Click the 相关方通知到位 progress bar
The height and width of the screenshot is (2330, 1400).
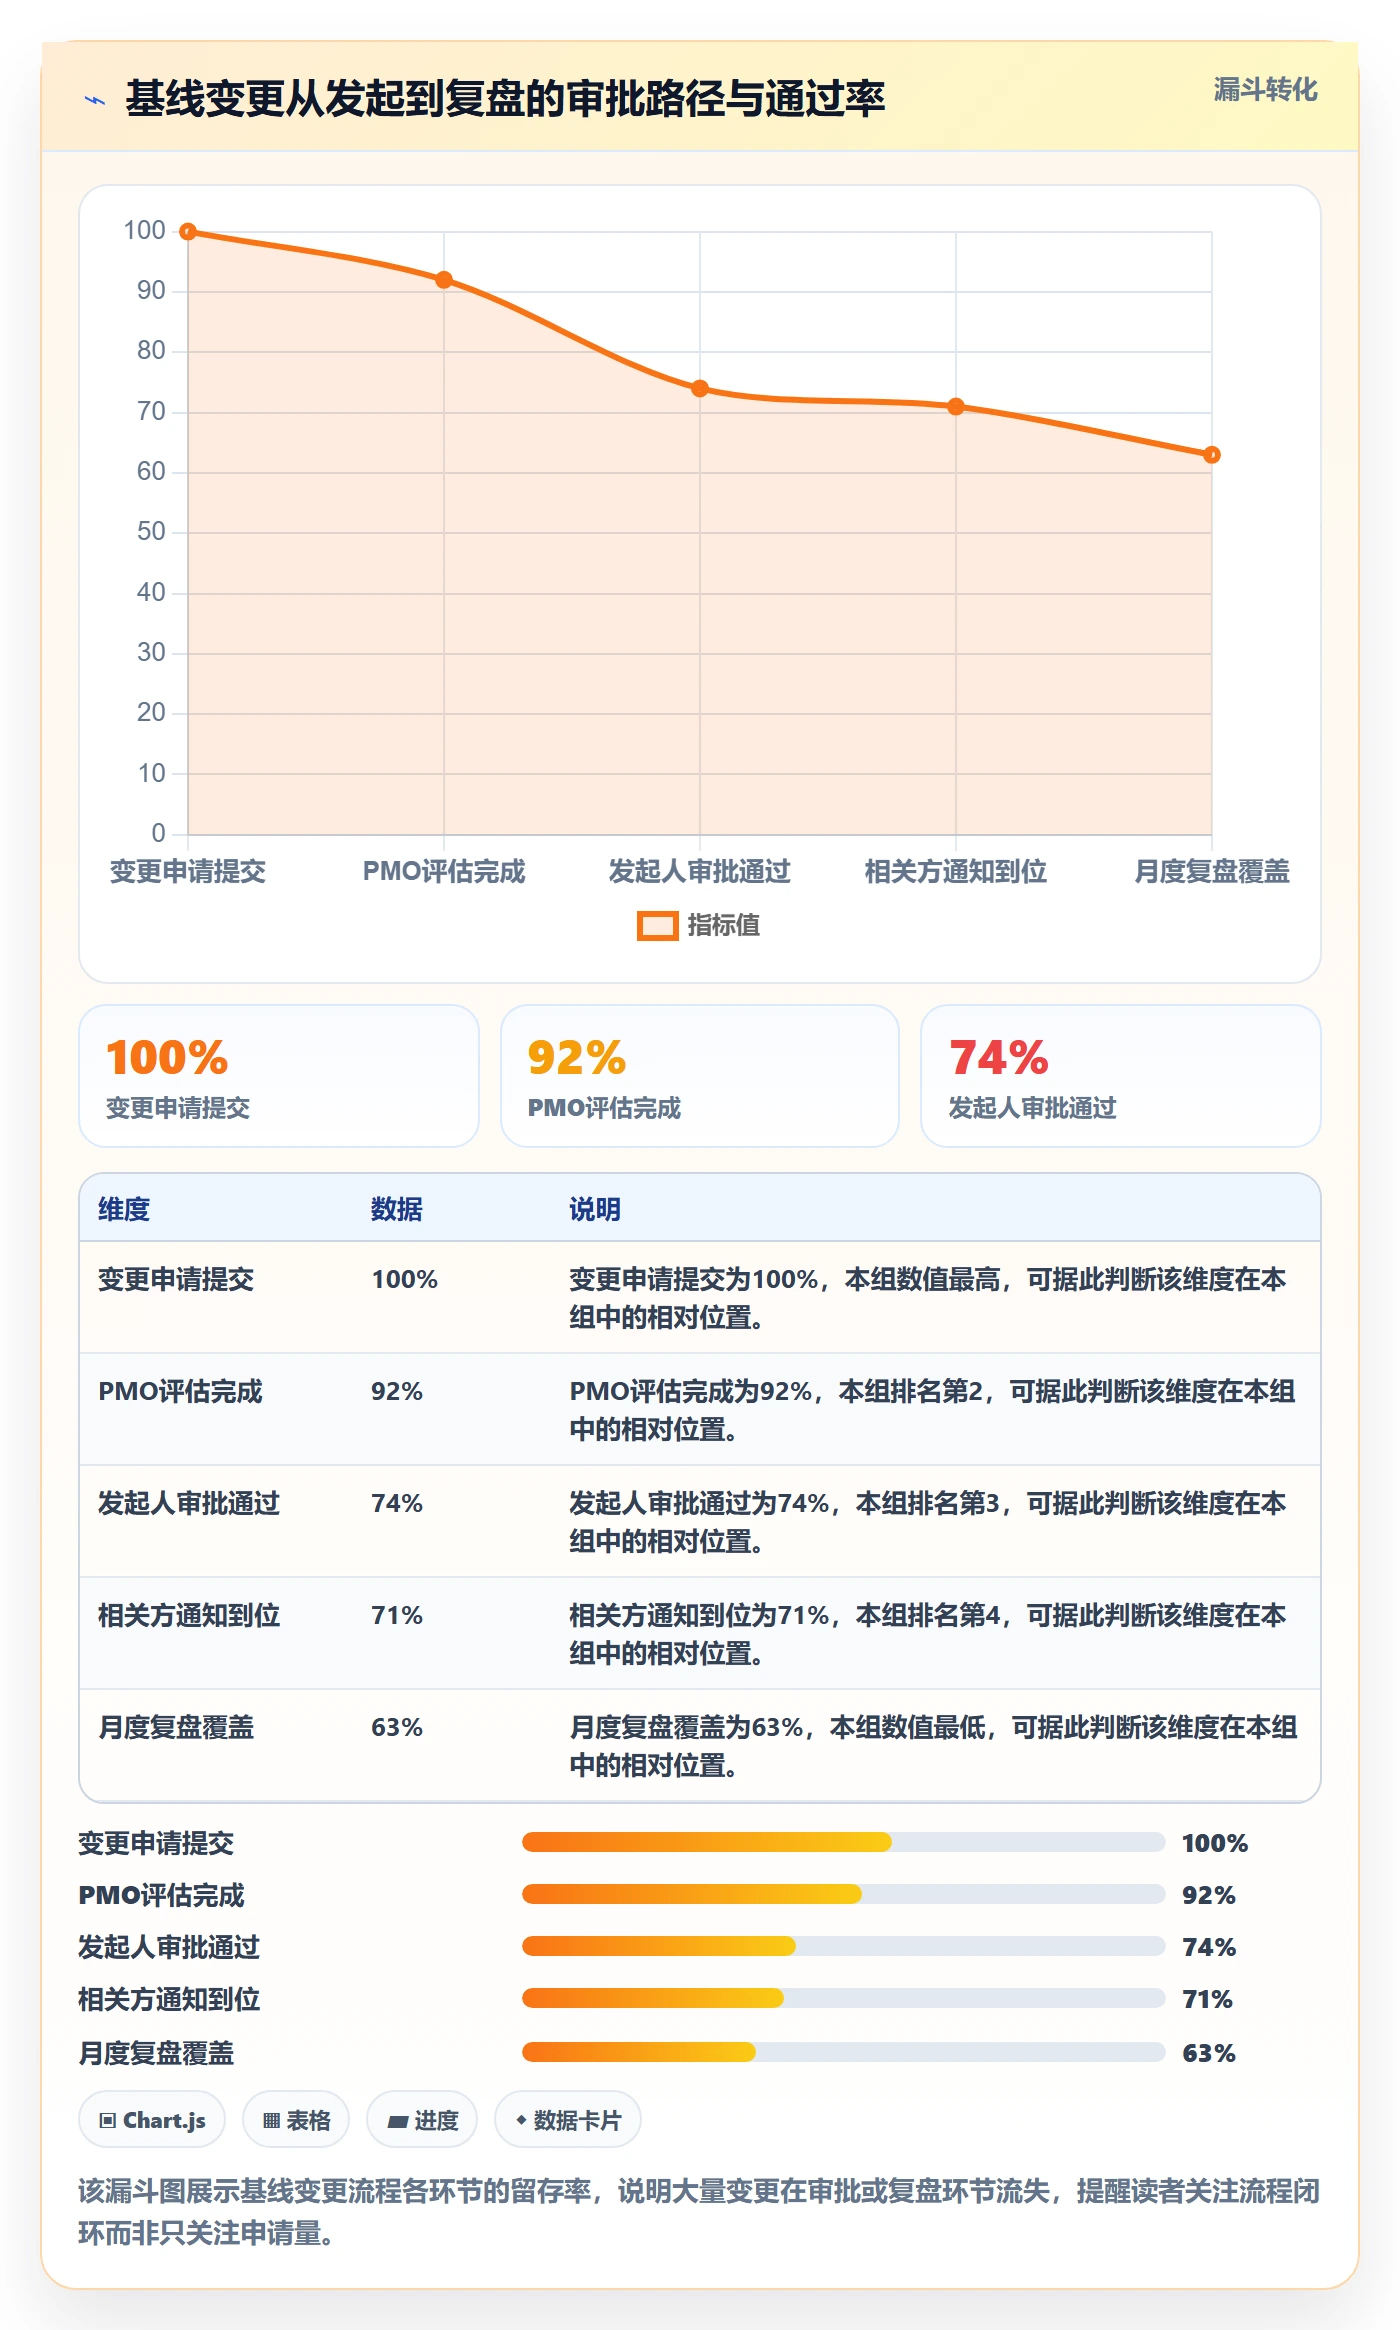pyautogui.click(x=844, y=1998)
